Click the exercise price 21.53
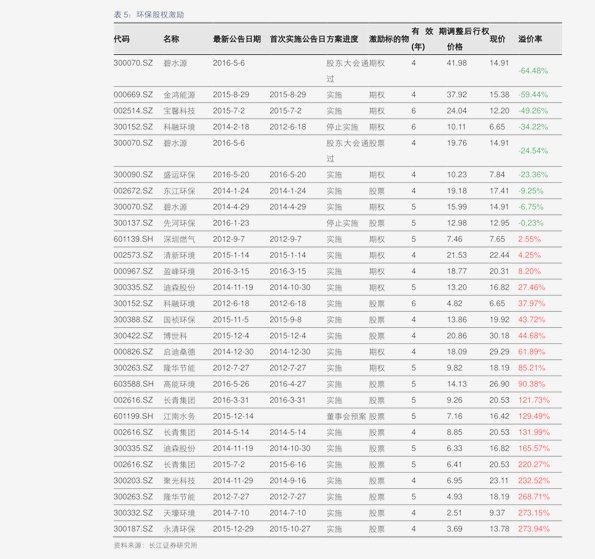Viewport: 595px width, 559px height. pos(456,255)
